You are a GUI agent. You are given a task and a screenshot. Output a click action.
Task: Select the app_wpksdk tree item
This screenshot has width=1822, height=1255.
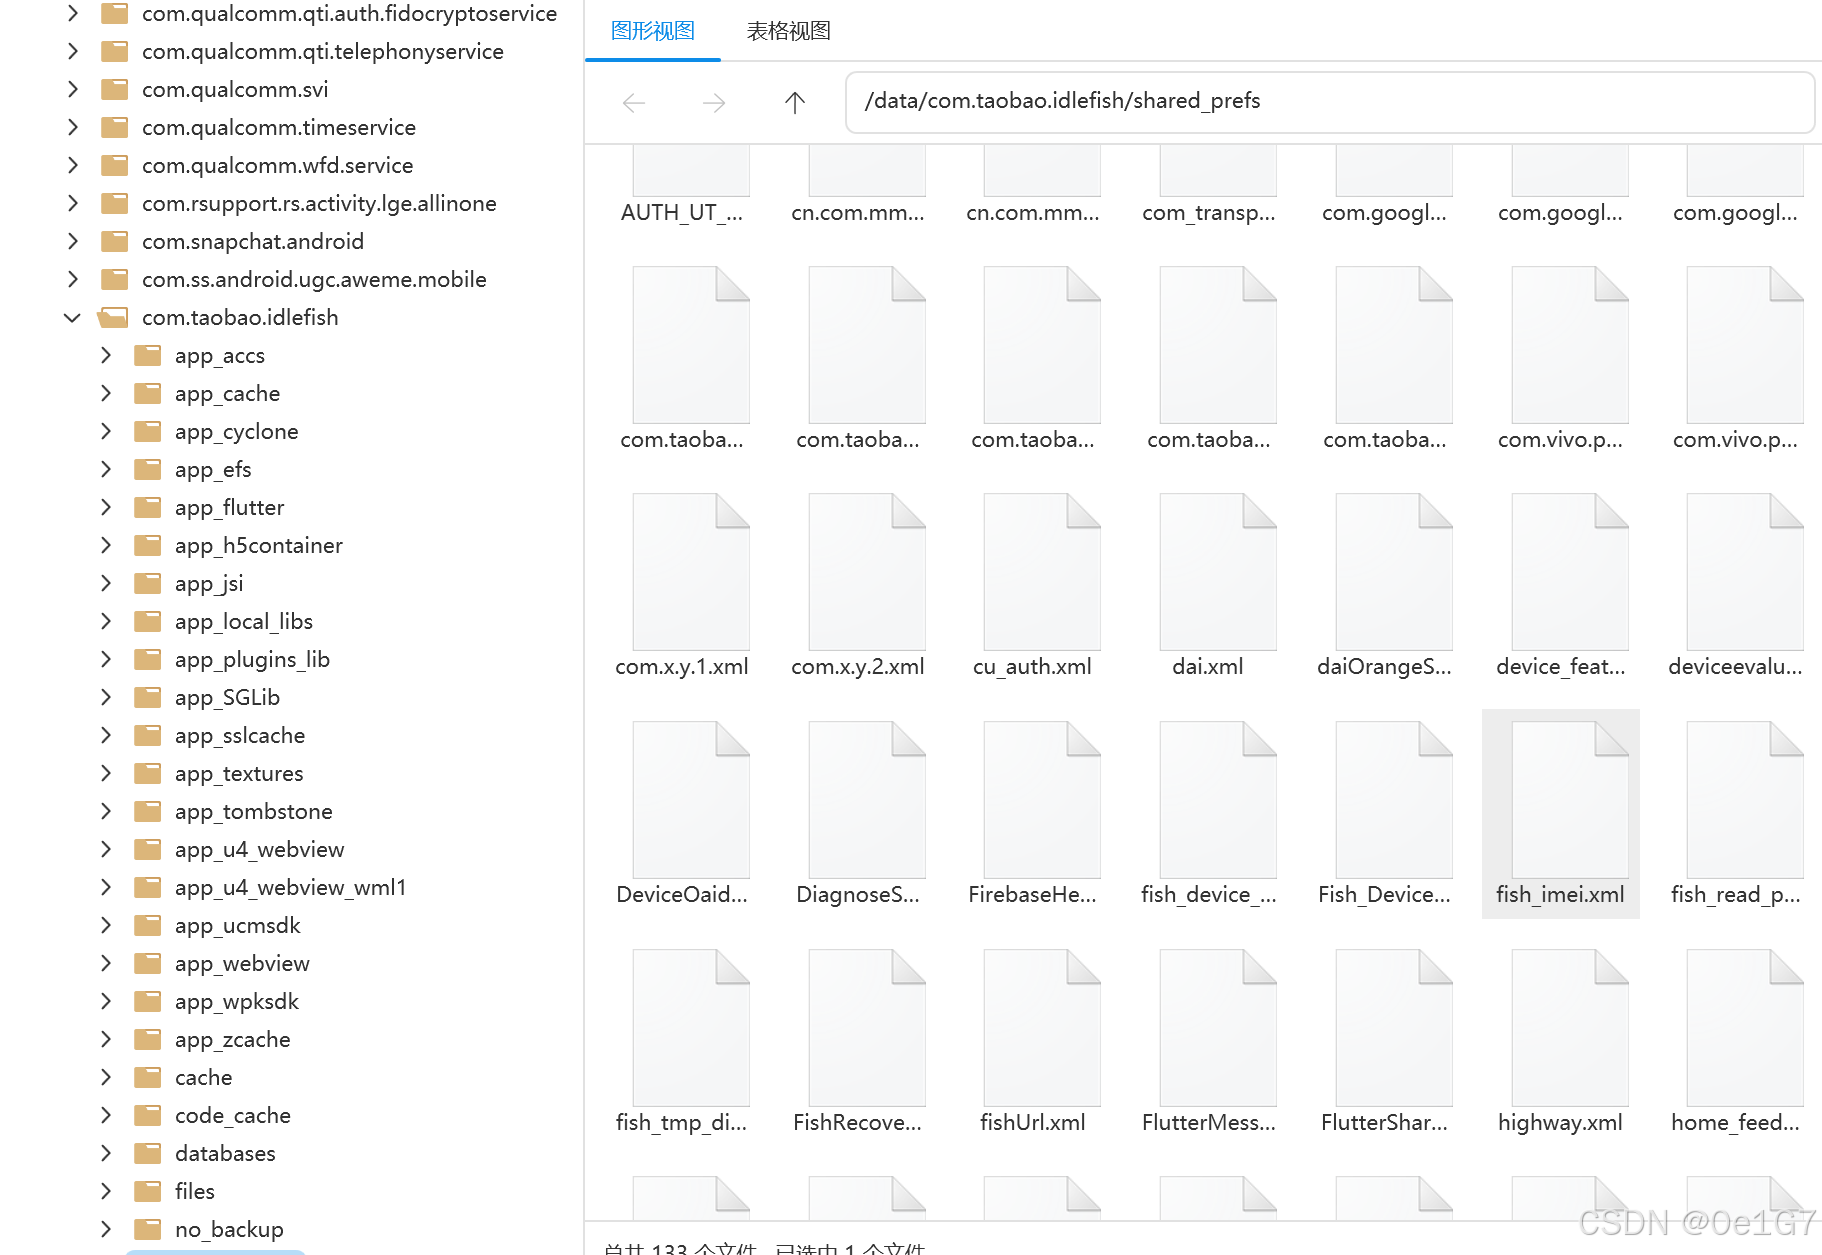pos(236,1002)
